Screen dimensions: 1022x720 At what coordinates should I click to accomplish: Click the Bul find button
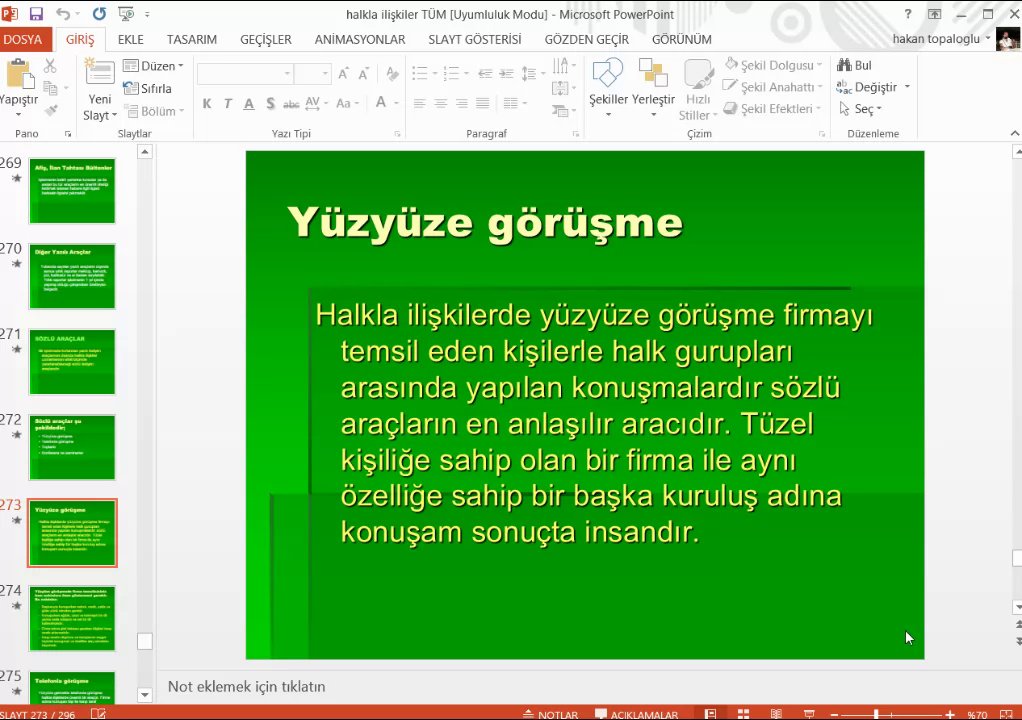854,65
